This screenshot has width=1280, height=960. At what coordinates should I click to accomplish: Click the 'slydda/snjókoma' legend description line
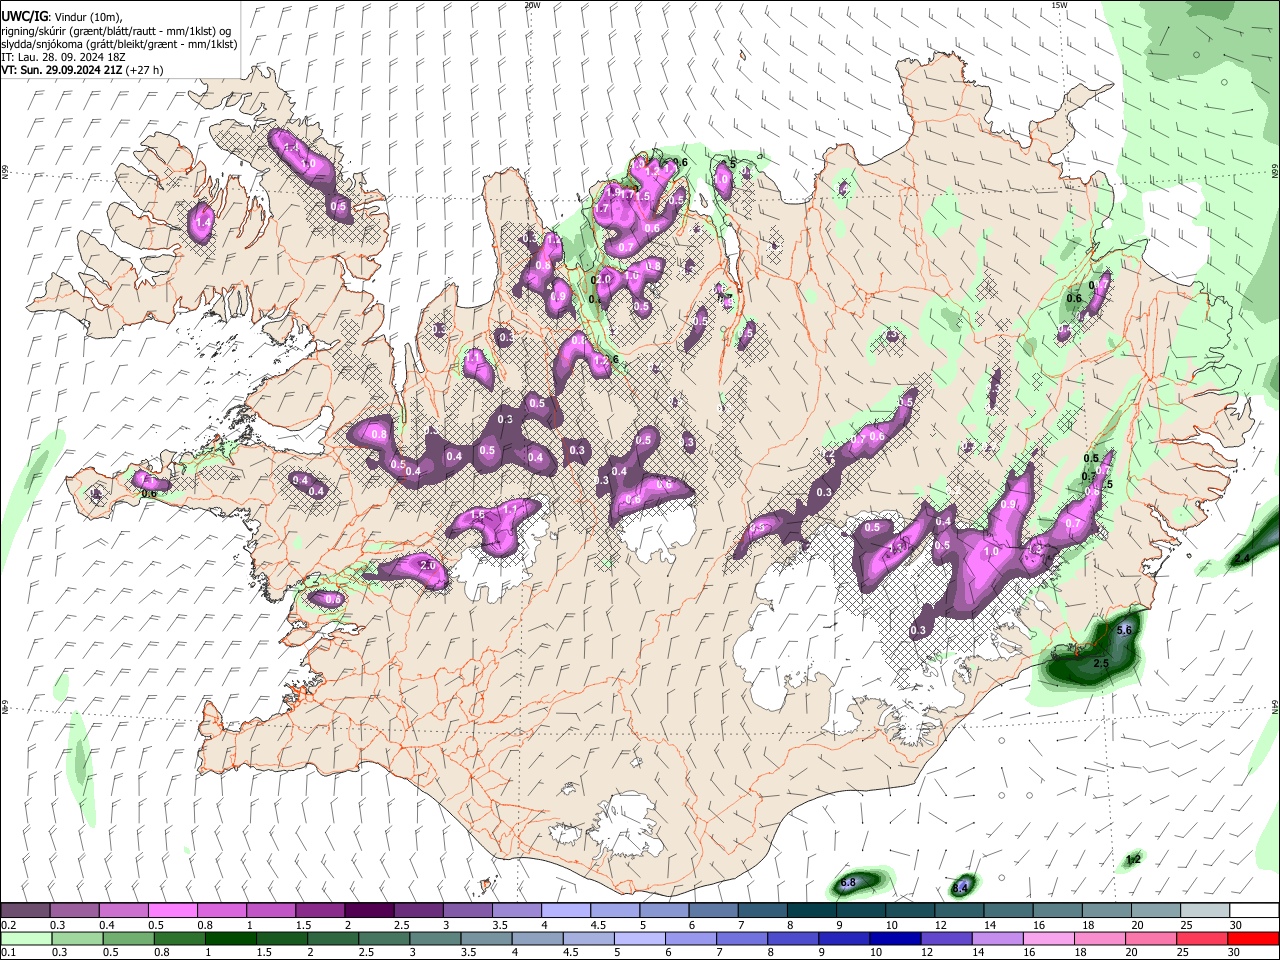pos(119,44)
